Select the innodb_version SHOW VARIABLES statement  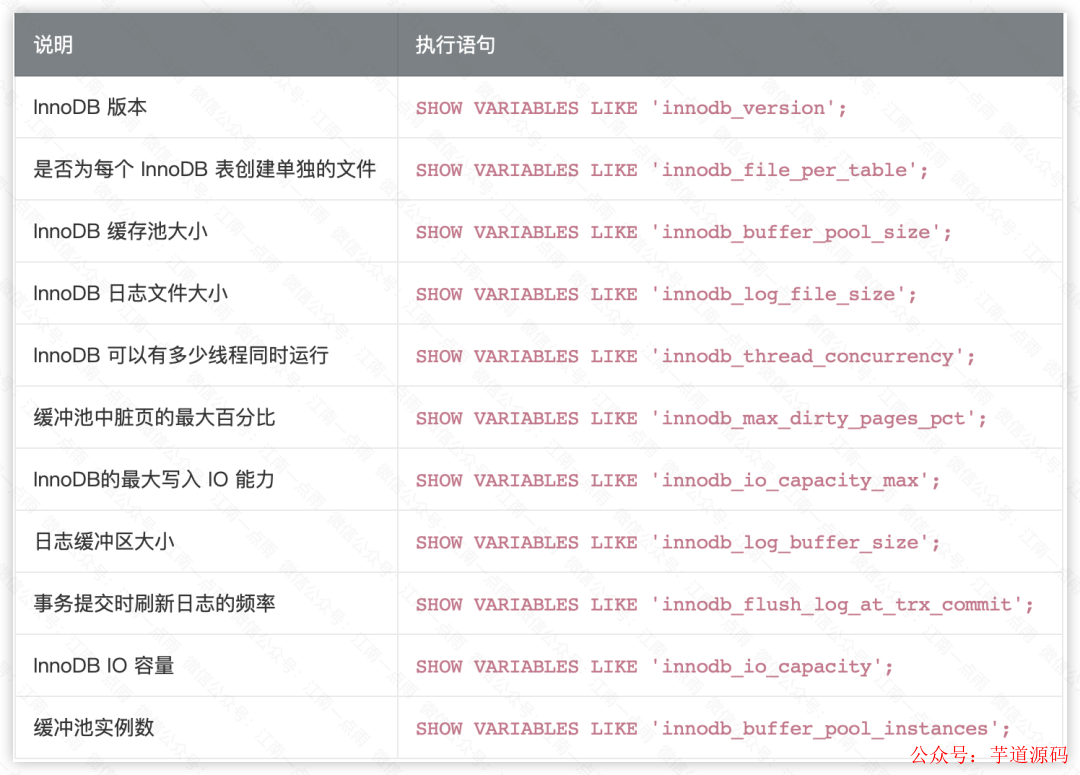pyautogui.click(x=631, y=108)
